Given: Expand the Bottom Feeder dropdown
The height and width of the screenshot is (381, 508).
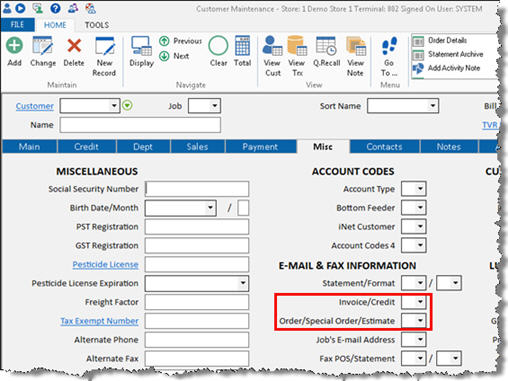Looking at the screenshot, I should pos(420,208).
